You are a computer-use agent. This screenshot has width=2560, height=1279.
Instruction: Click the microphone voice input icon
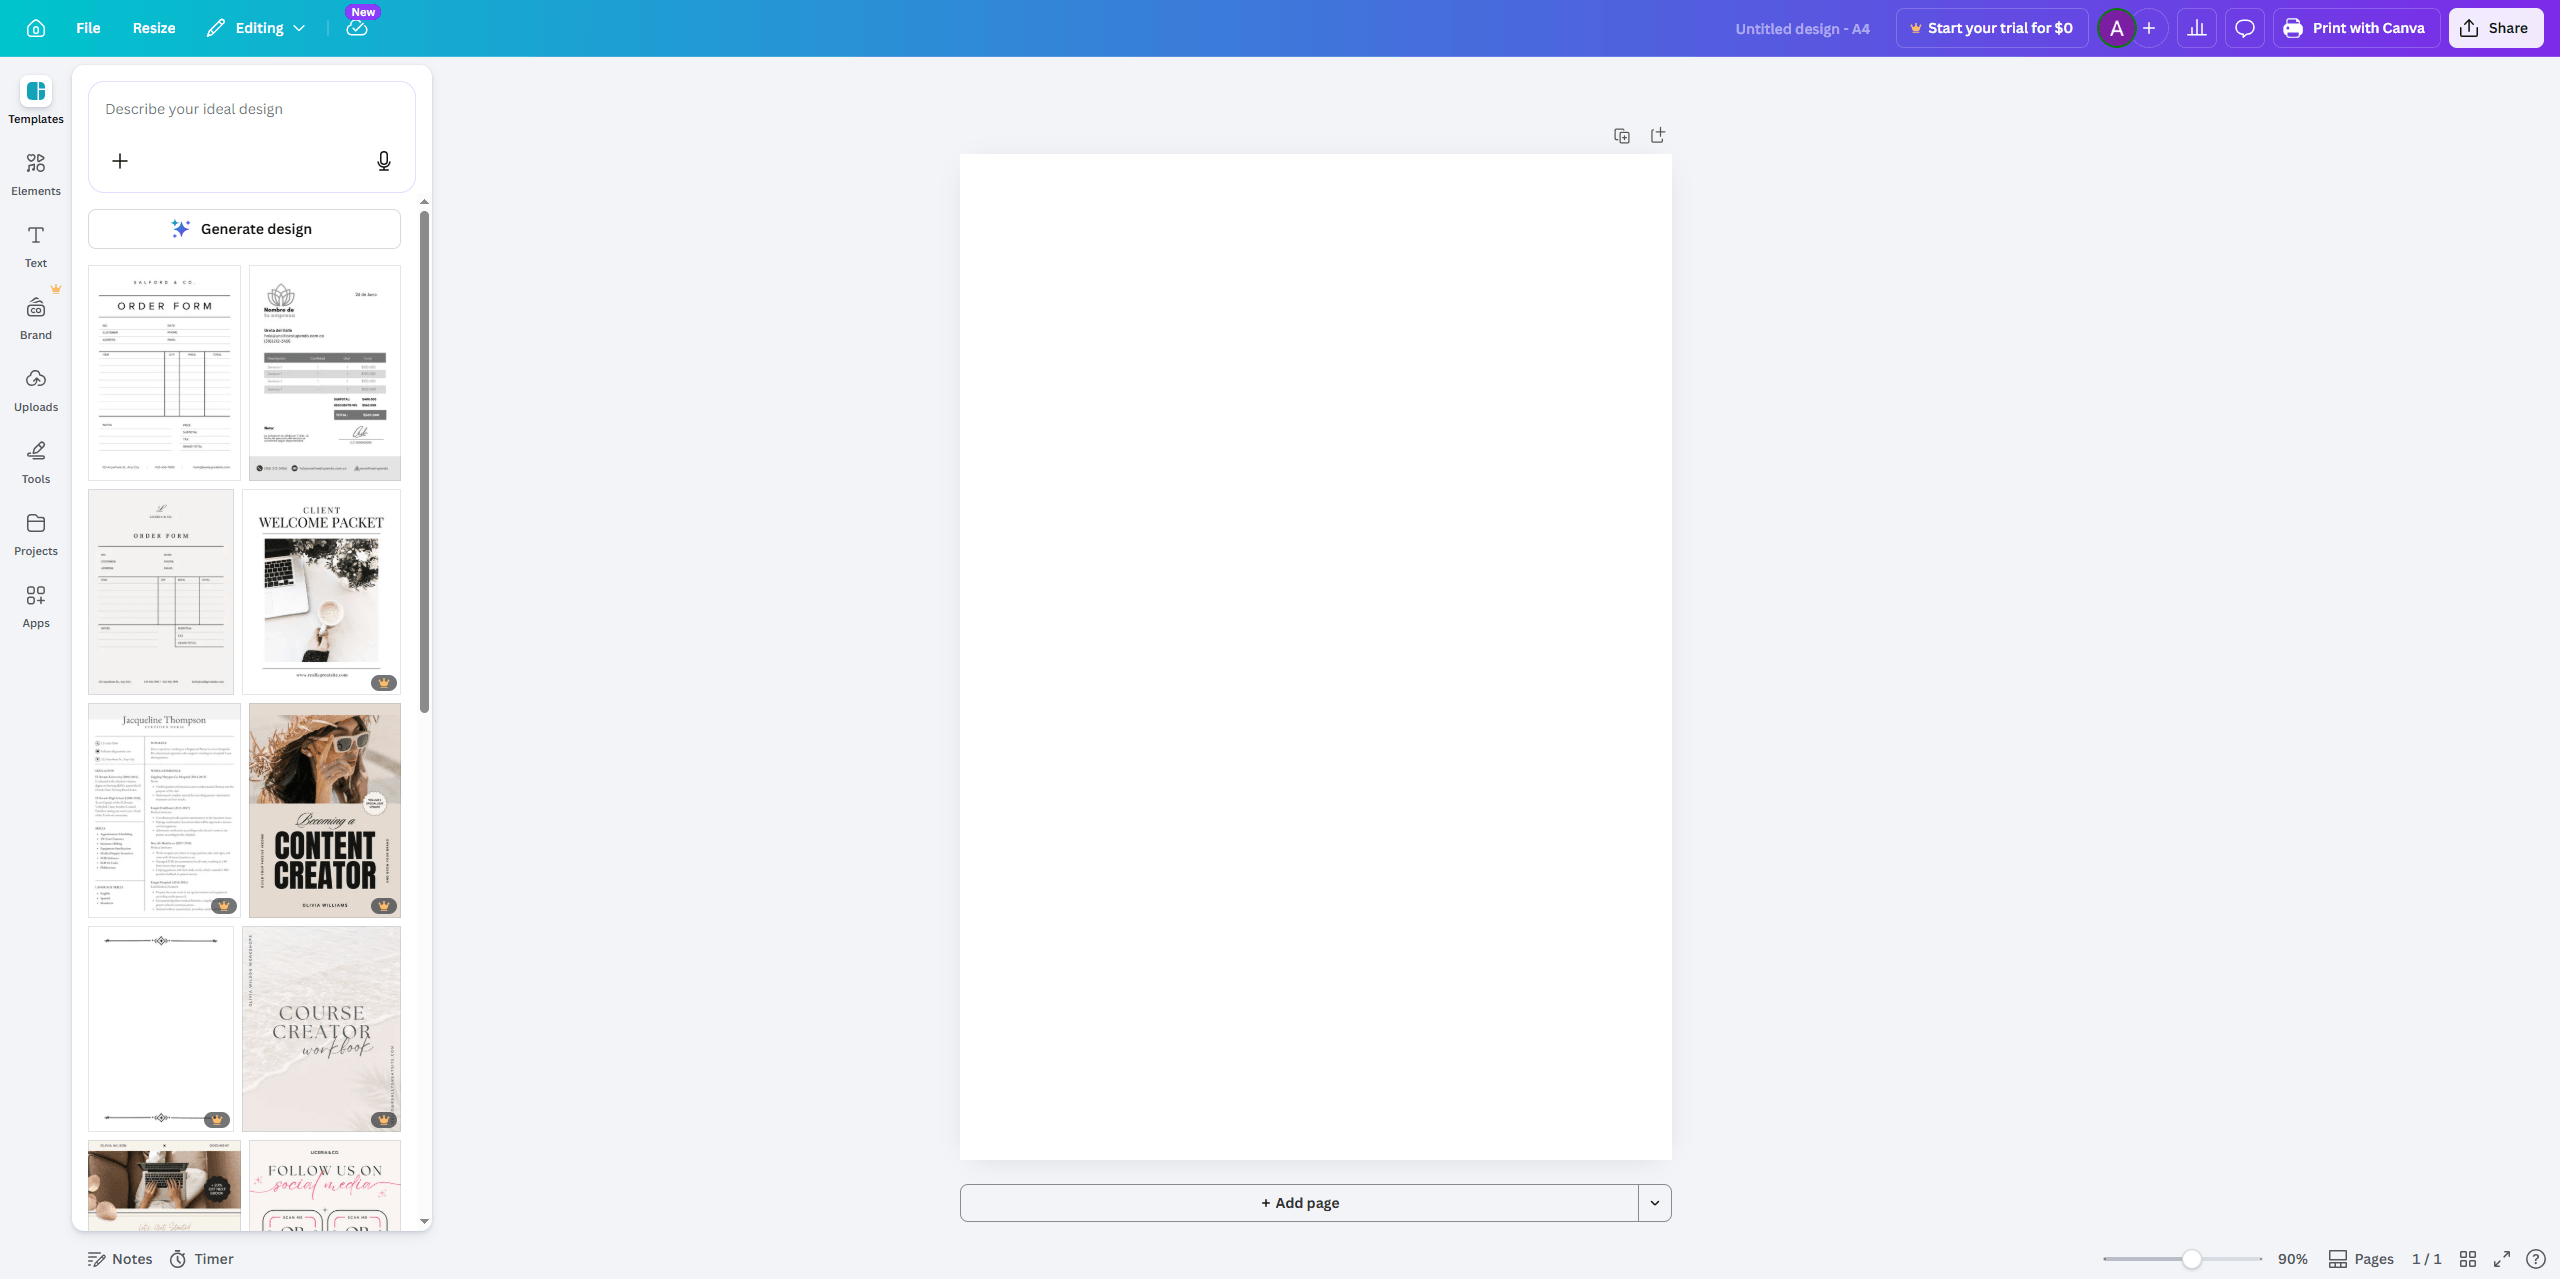pyautogui.click(x=383, y=160)
